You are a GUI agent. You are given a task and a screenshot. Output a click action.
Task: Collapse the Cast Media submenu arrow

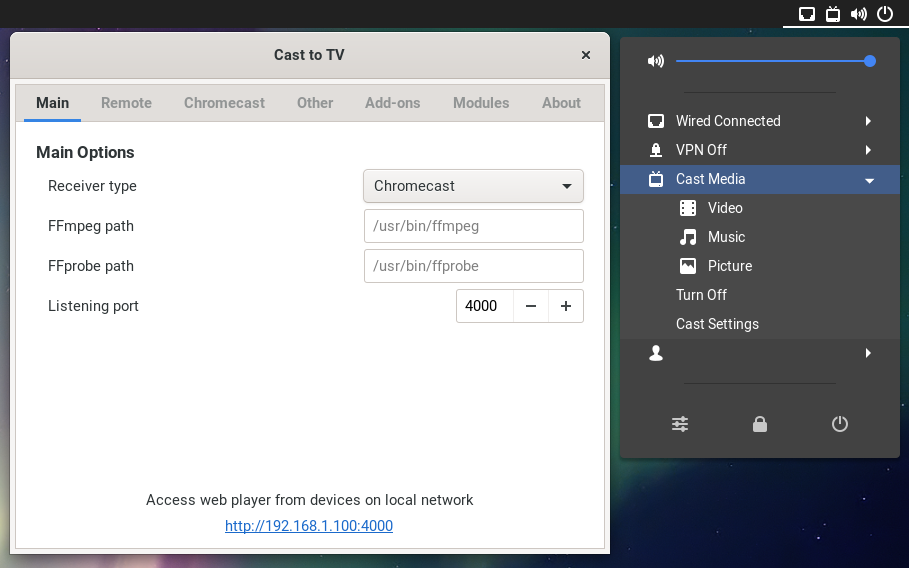(x=869, y=180)
